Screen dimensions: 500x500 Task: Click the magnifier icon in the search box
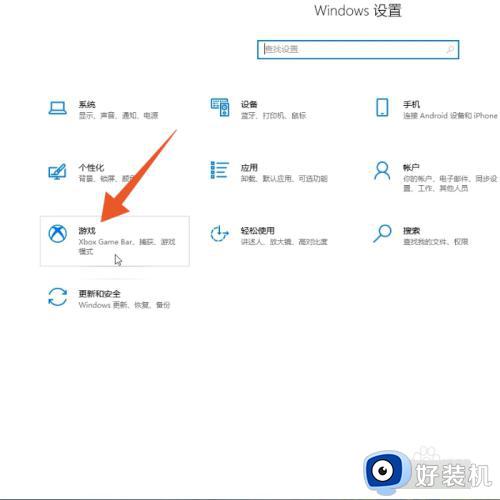450,49
